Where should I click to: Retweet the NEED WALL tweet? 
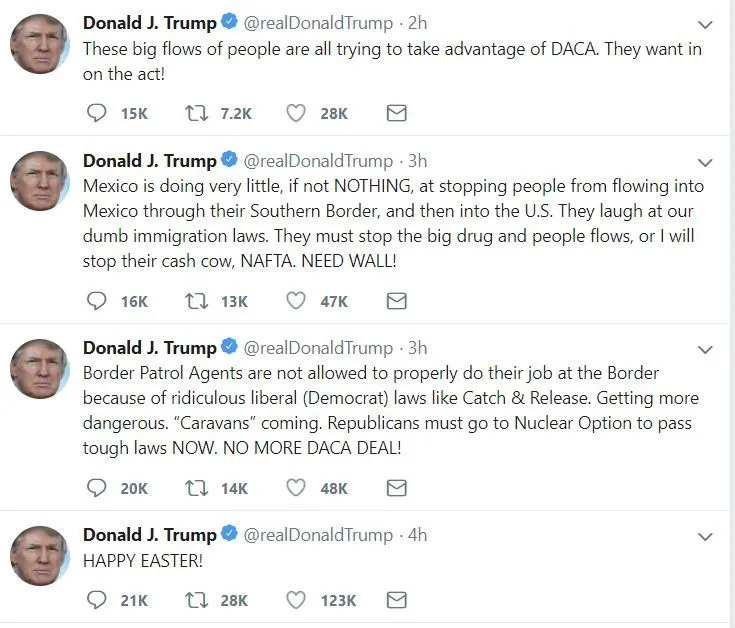click(x=196, y=301)
